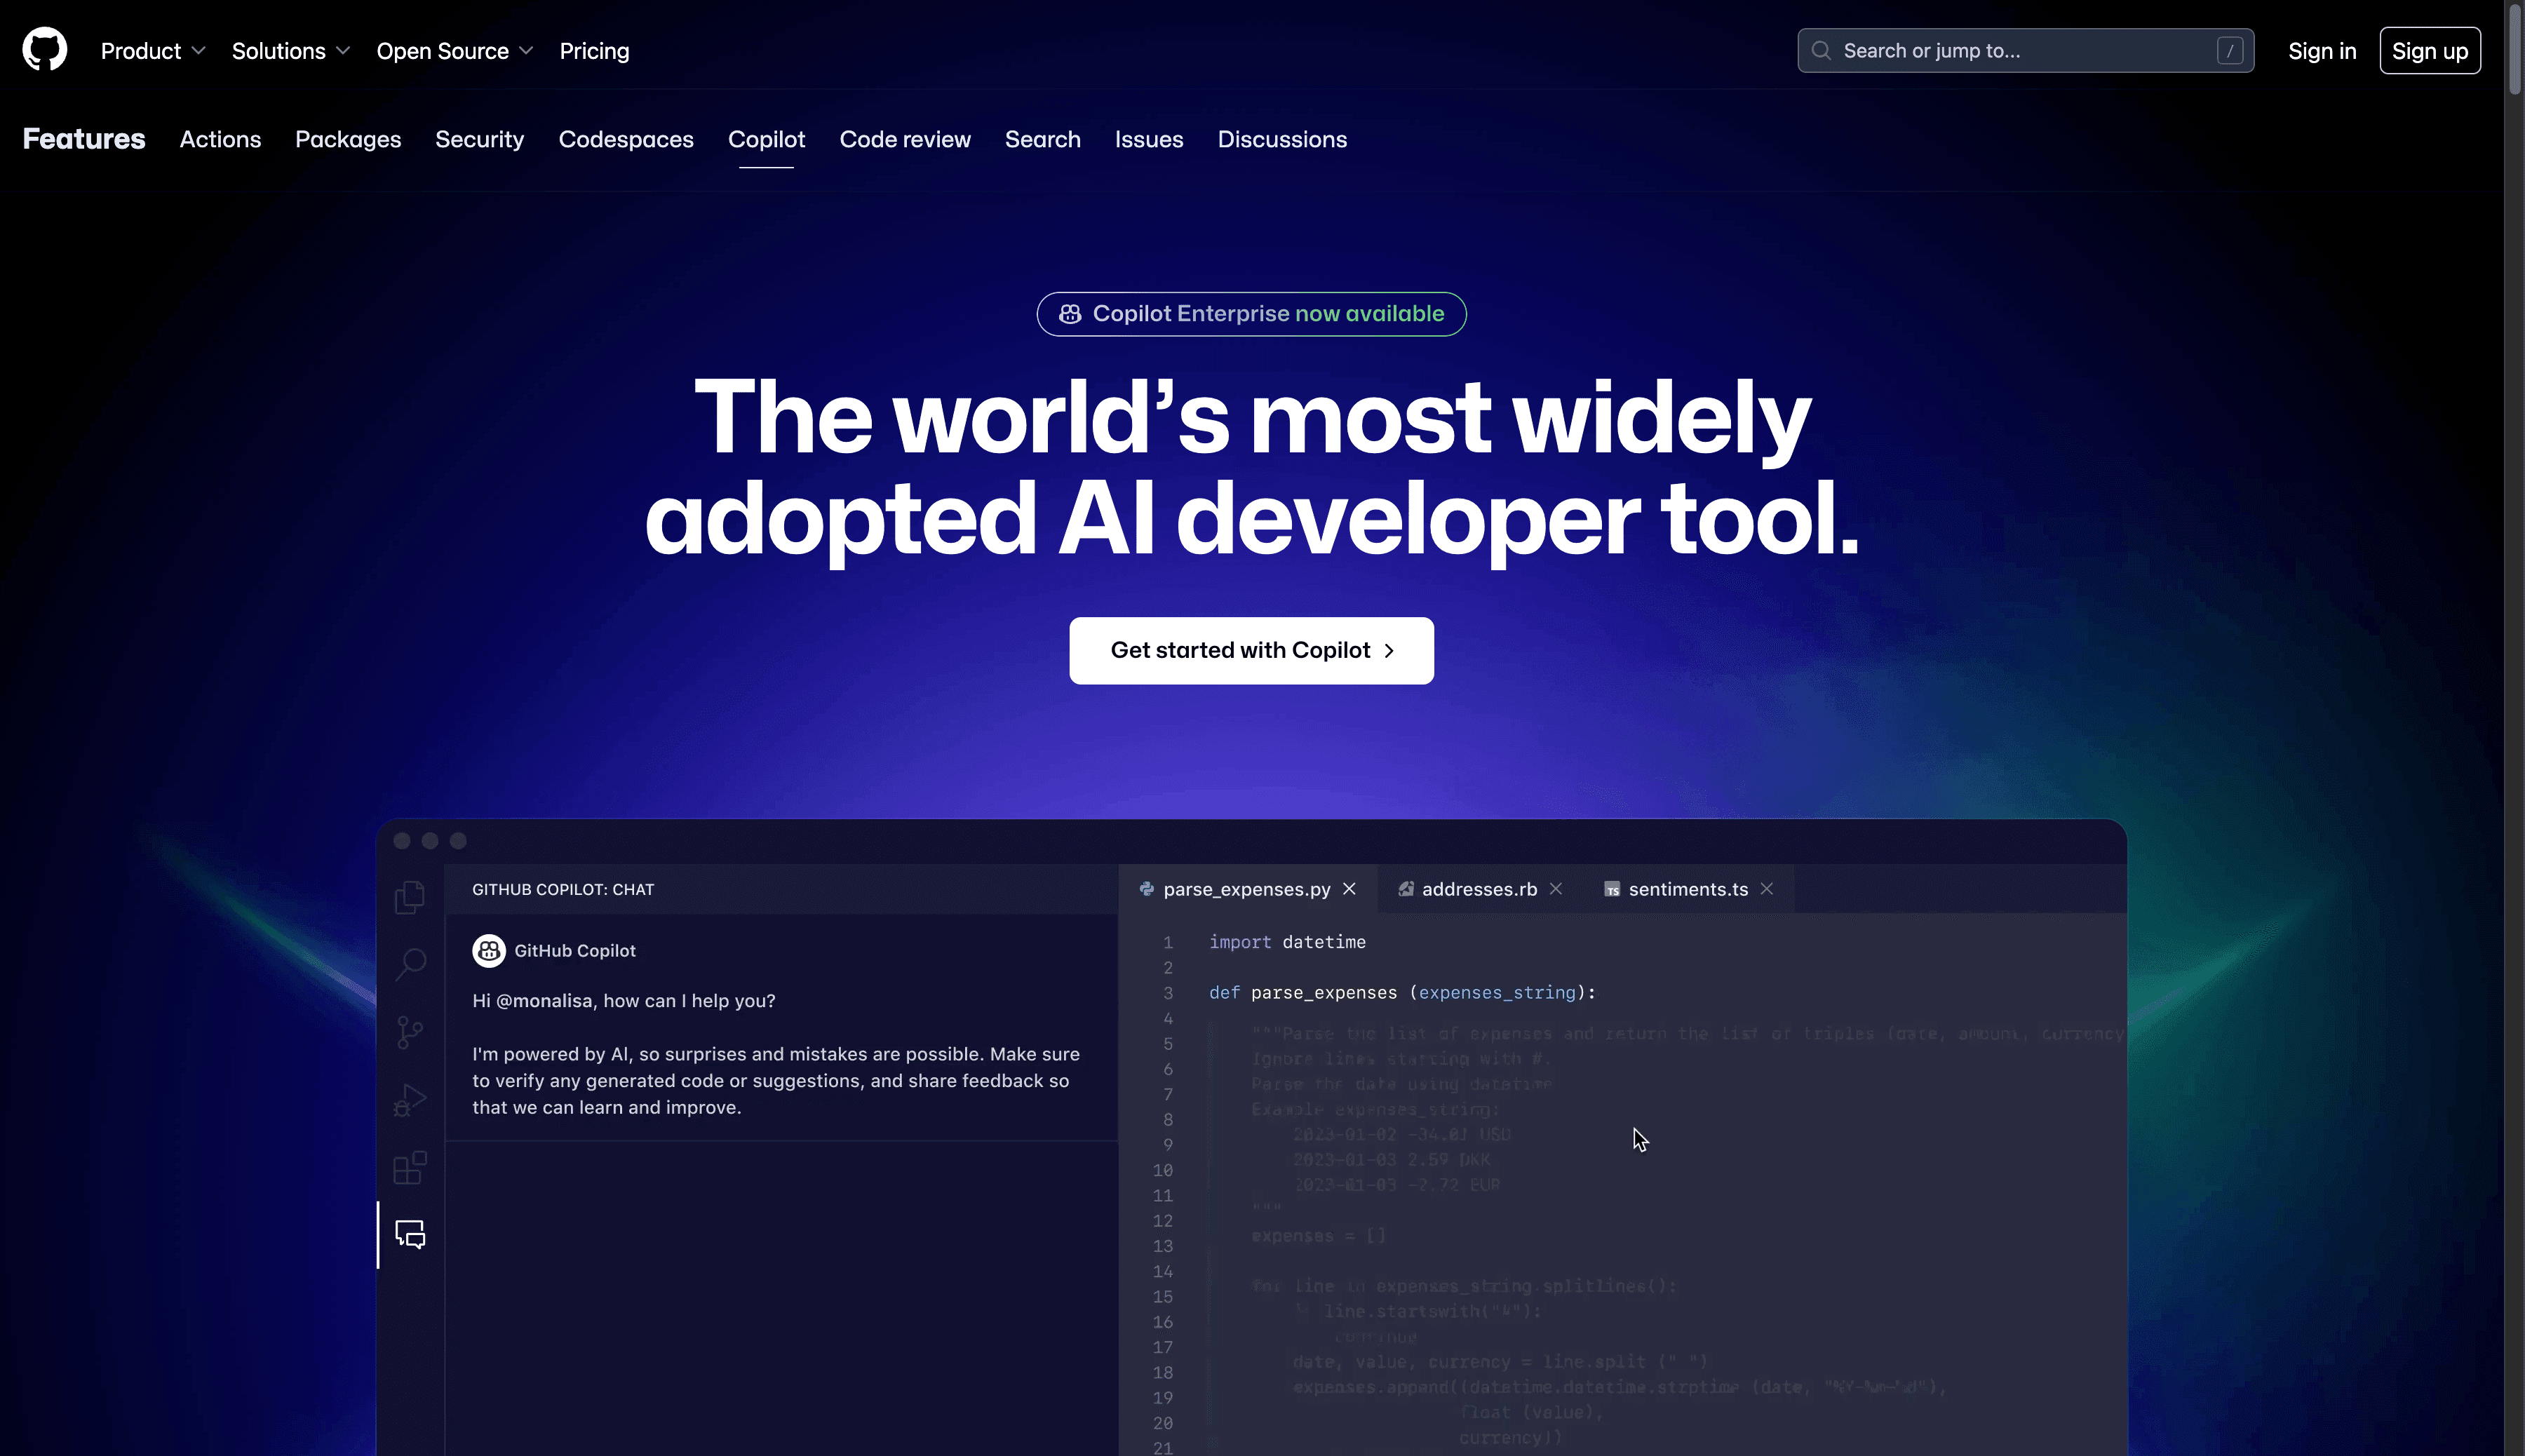
Task: Open the Search icon in editor sidebar
Action: tap(410, 964)
